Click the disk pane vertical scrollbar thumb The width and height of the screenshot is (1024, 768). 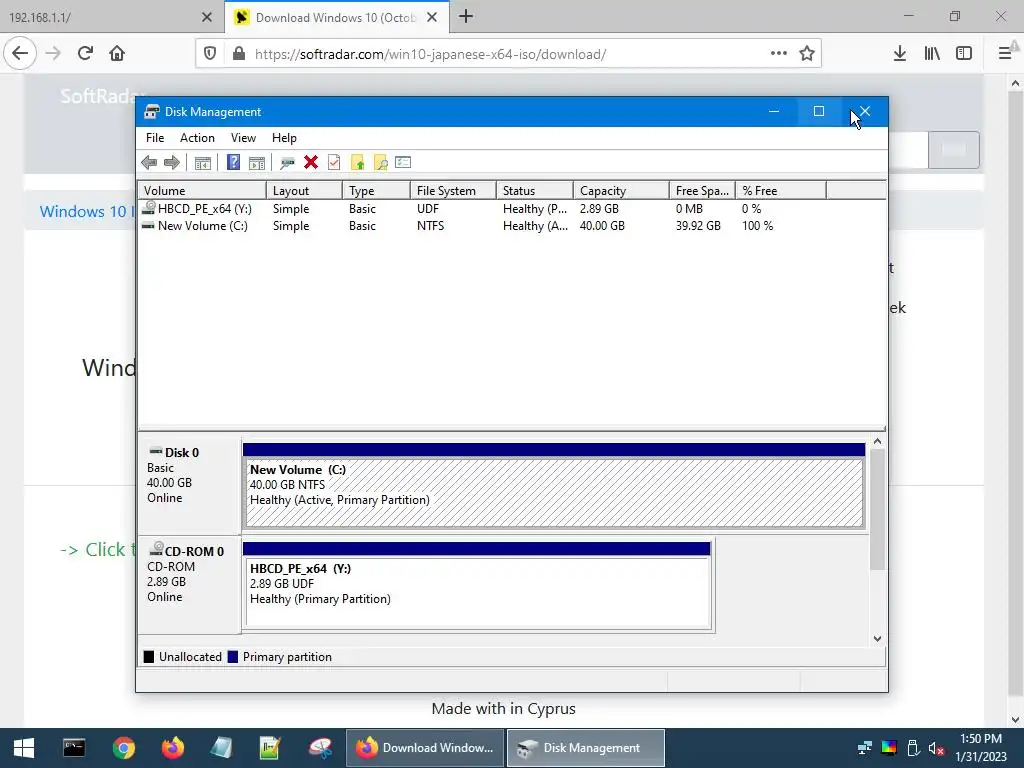877,509
